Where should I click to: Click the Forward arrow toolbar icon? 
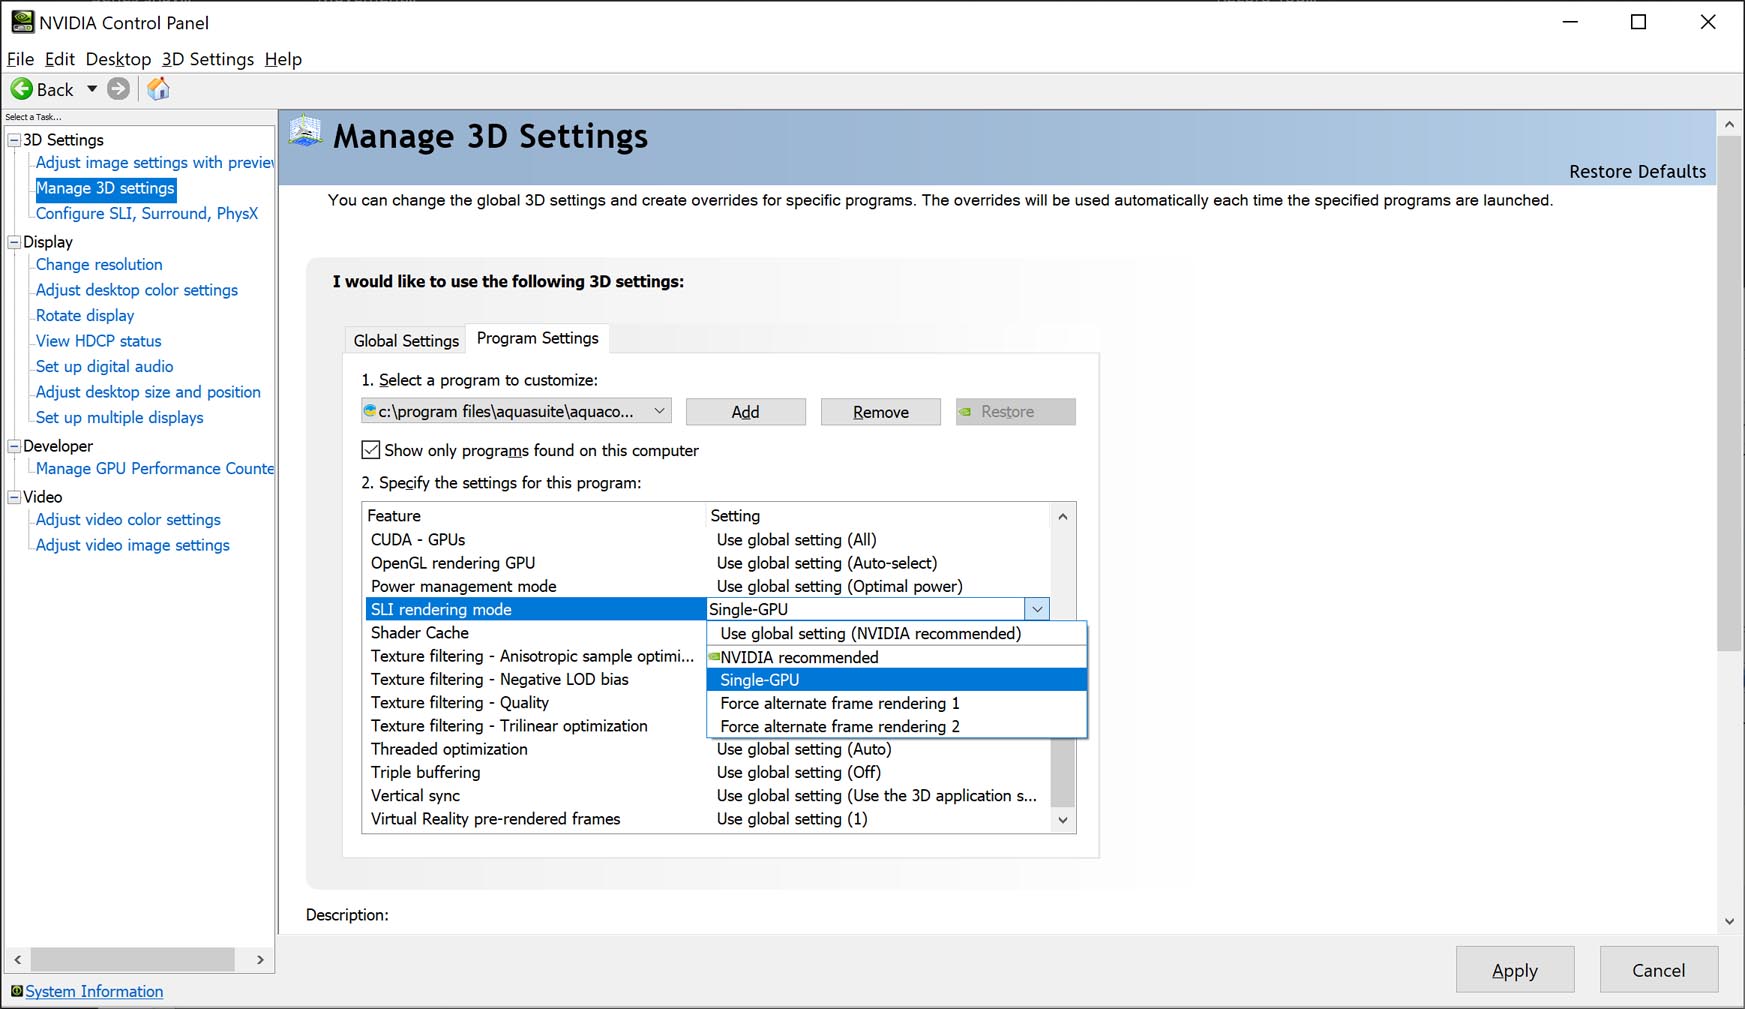click(x=118, y=89)
